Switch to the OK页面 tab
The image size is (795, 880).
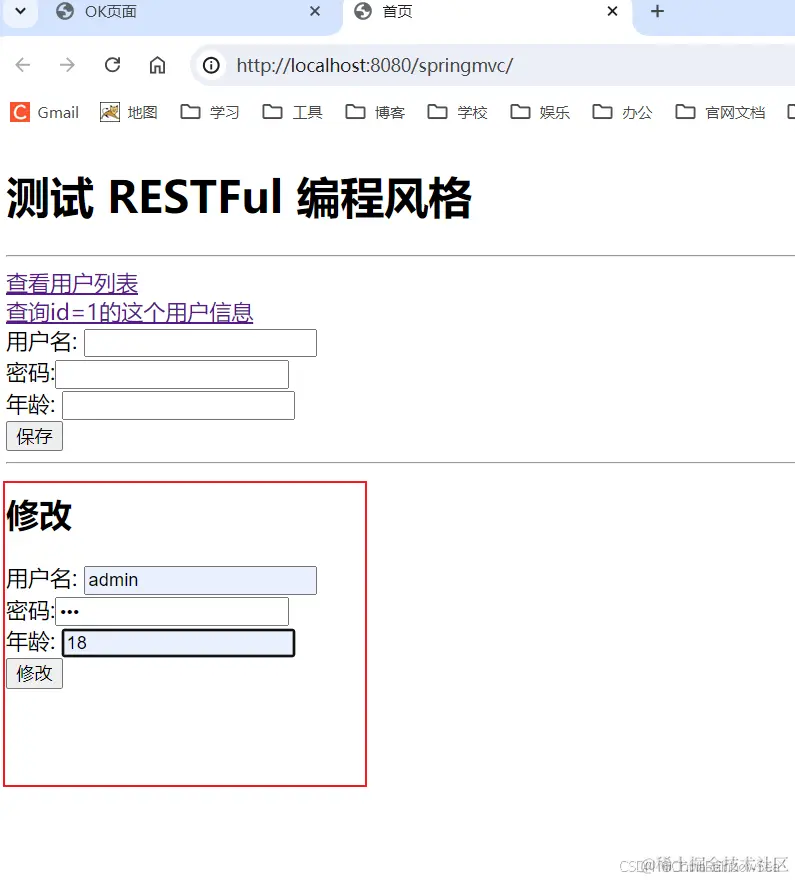coord(189,12)
